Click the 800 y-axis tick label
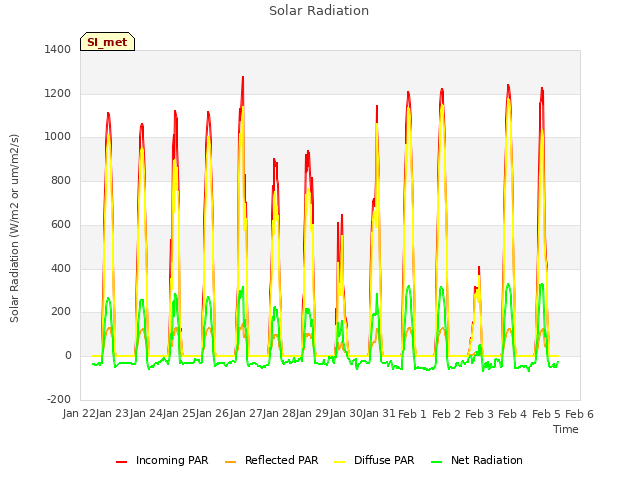 coord(61,180)
